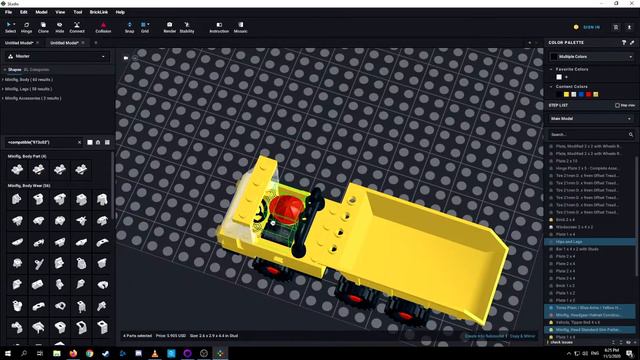The image size is (640, 360).
Task: Click the icon left of upload icon
Action: pos(616,27)
